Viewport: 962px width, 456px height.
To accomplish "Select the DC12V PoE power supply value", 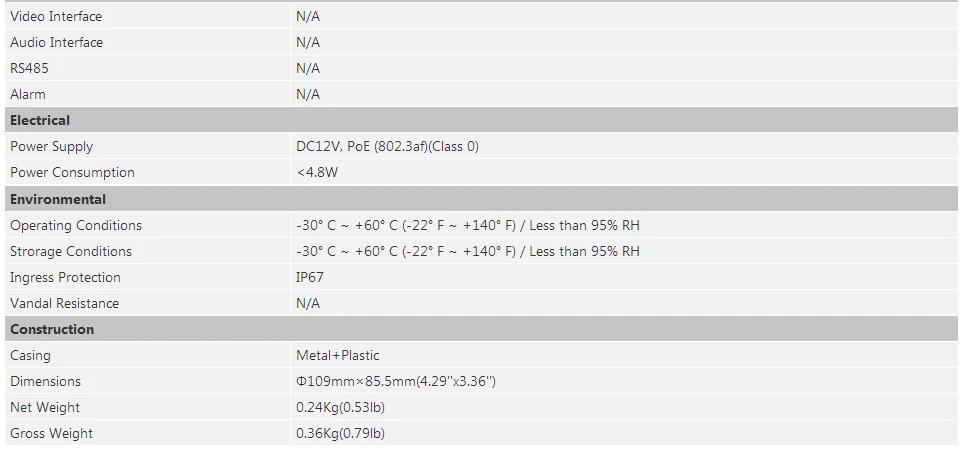I will pos(387,147).
